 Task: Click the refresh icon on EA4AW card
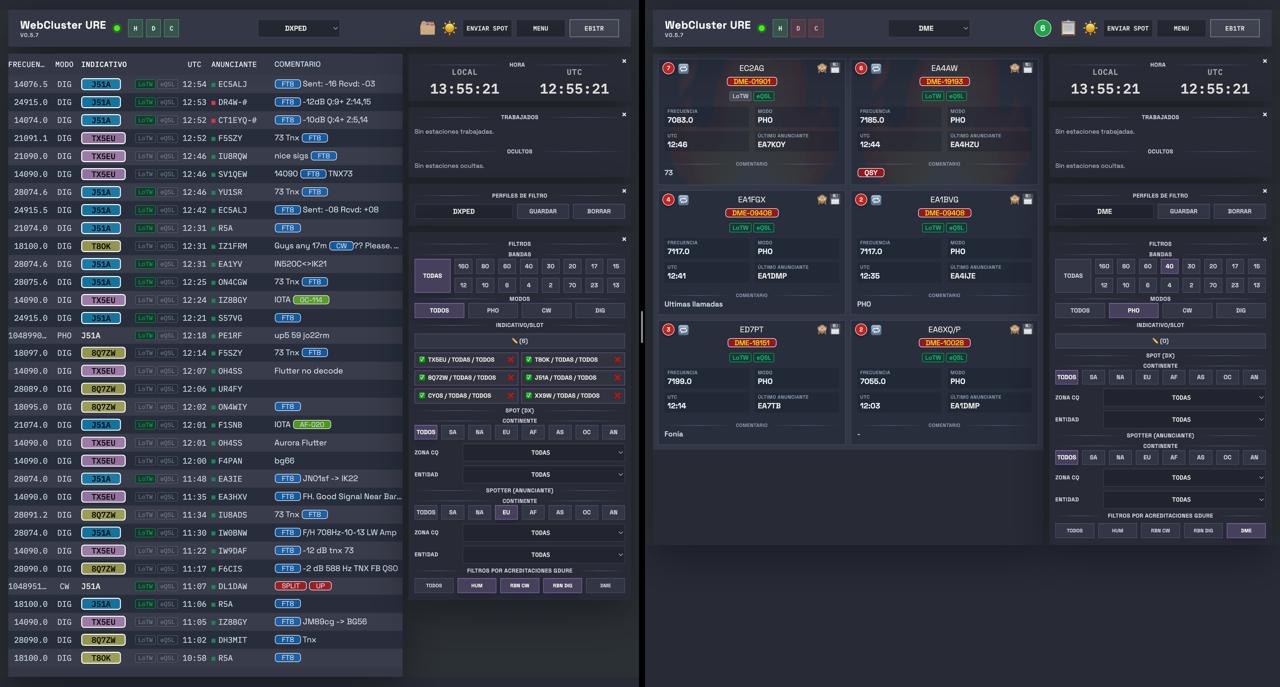(x=876, y=68)
